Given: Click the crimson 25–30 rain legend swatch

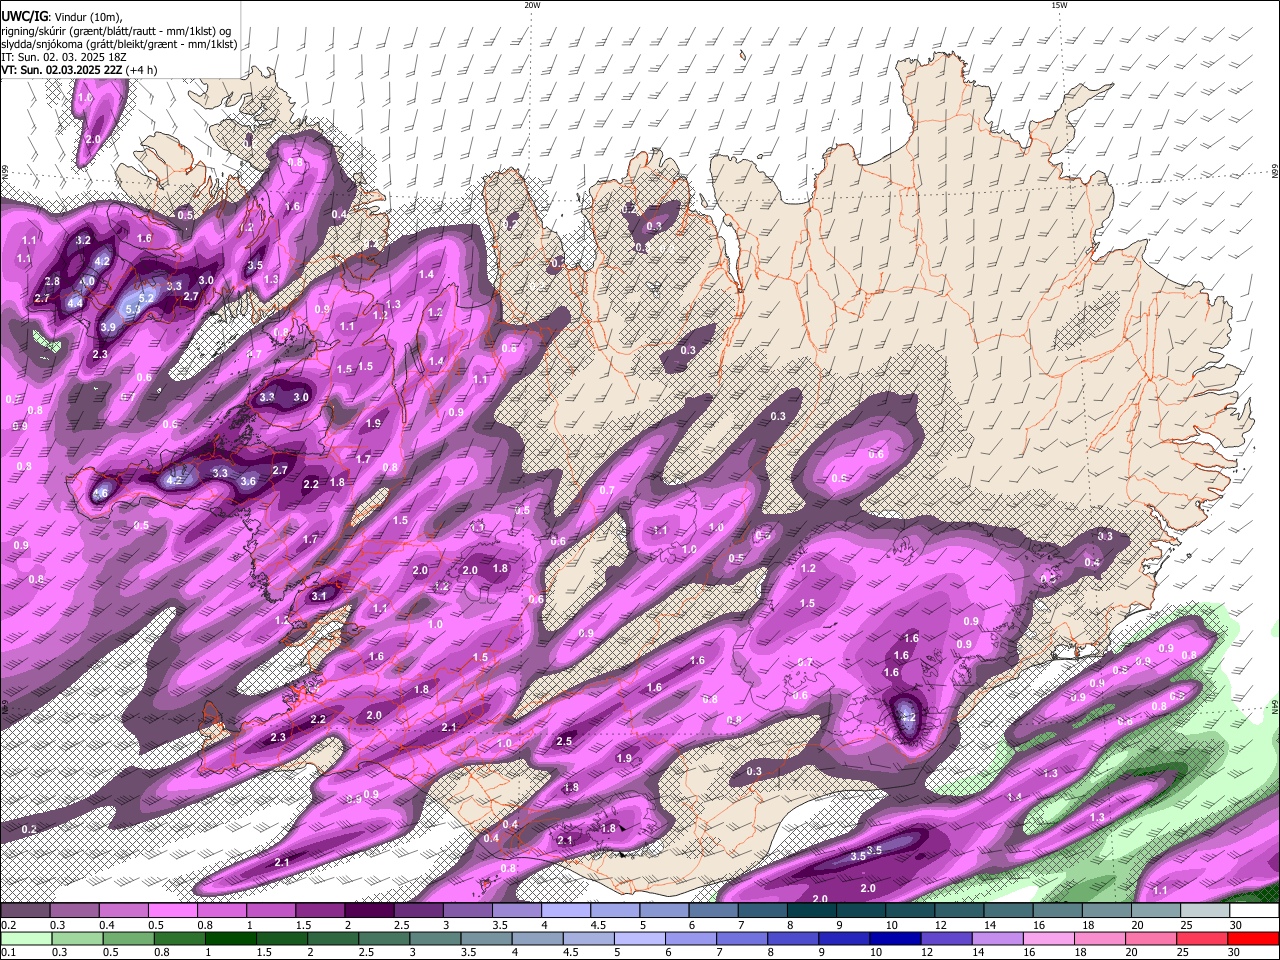Looking at the screenshot, I should click(1204, 938).
